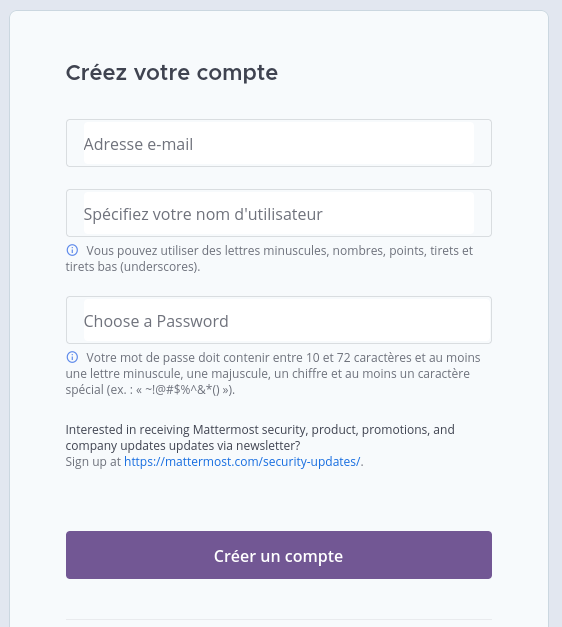Click the username hint about lettres minuscules
Screen dimensions: 562x627
point(269,258)
